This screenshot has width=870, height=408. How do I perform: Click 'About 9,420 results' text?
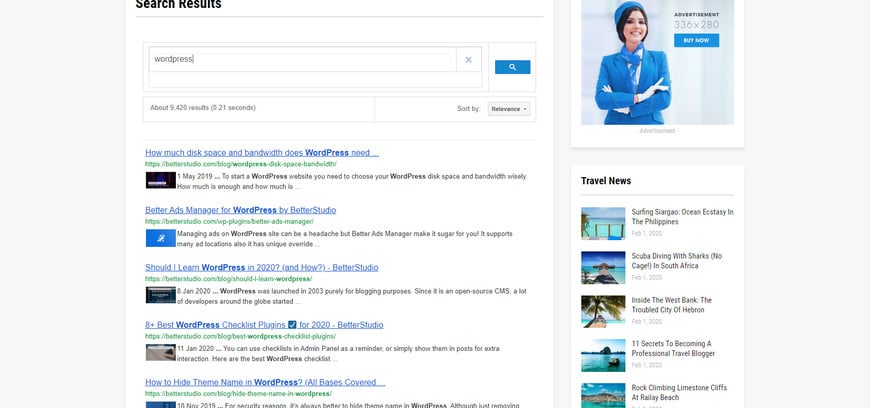tap(203, 108)
